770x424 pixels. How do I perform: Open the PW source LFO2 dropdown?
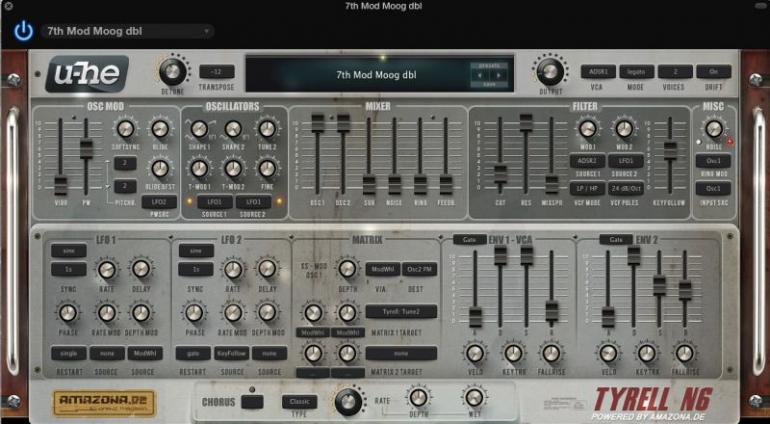click(160, 202)
